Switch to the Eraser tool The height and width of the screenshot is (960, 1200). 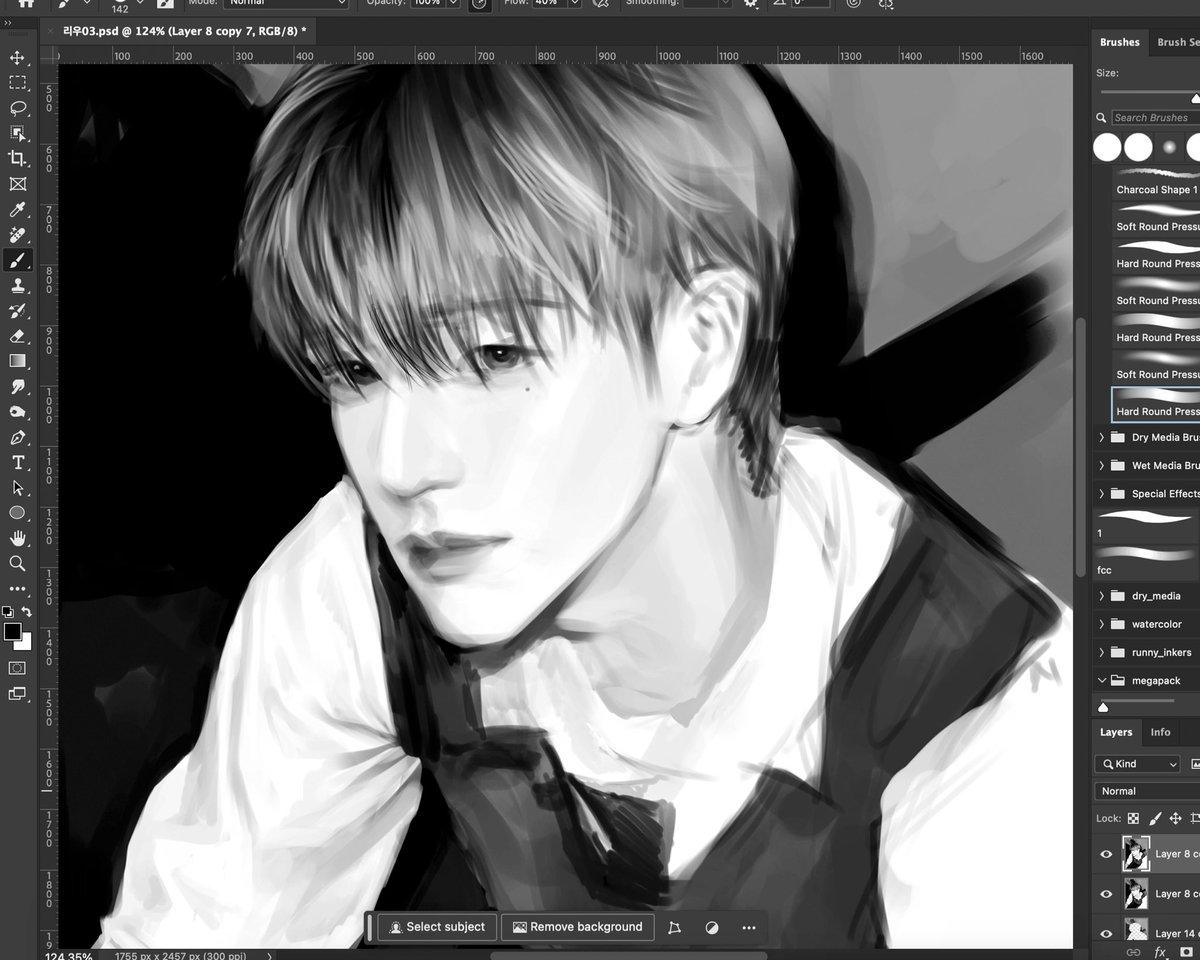click(x=17, y=336)
